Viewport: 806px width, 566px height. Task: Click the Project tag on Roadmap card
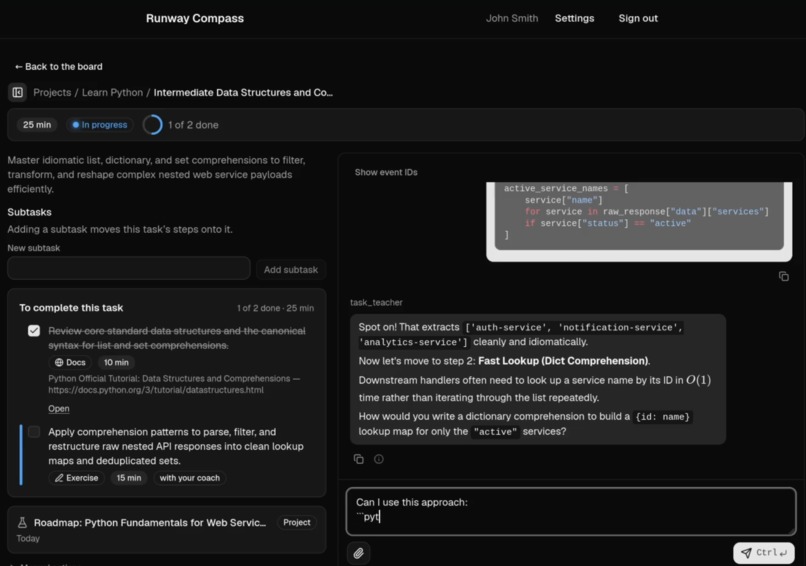point(297,522)
